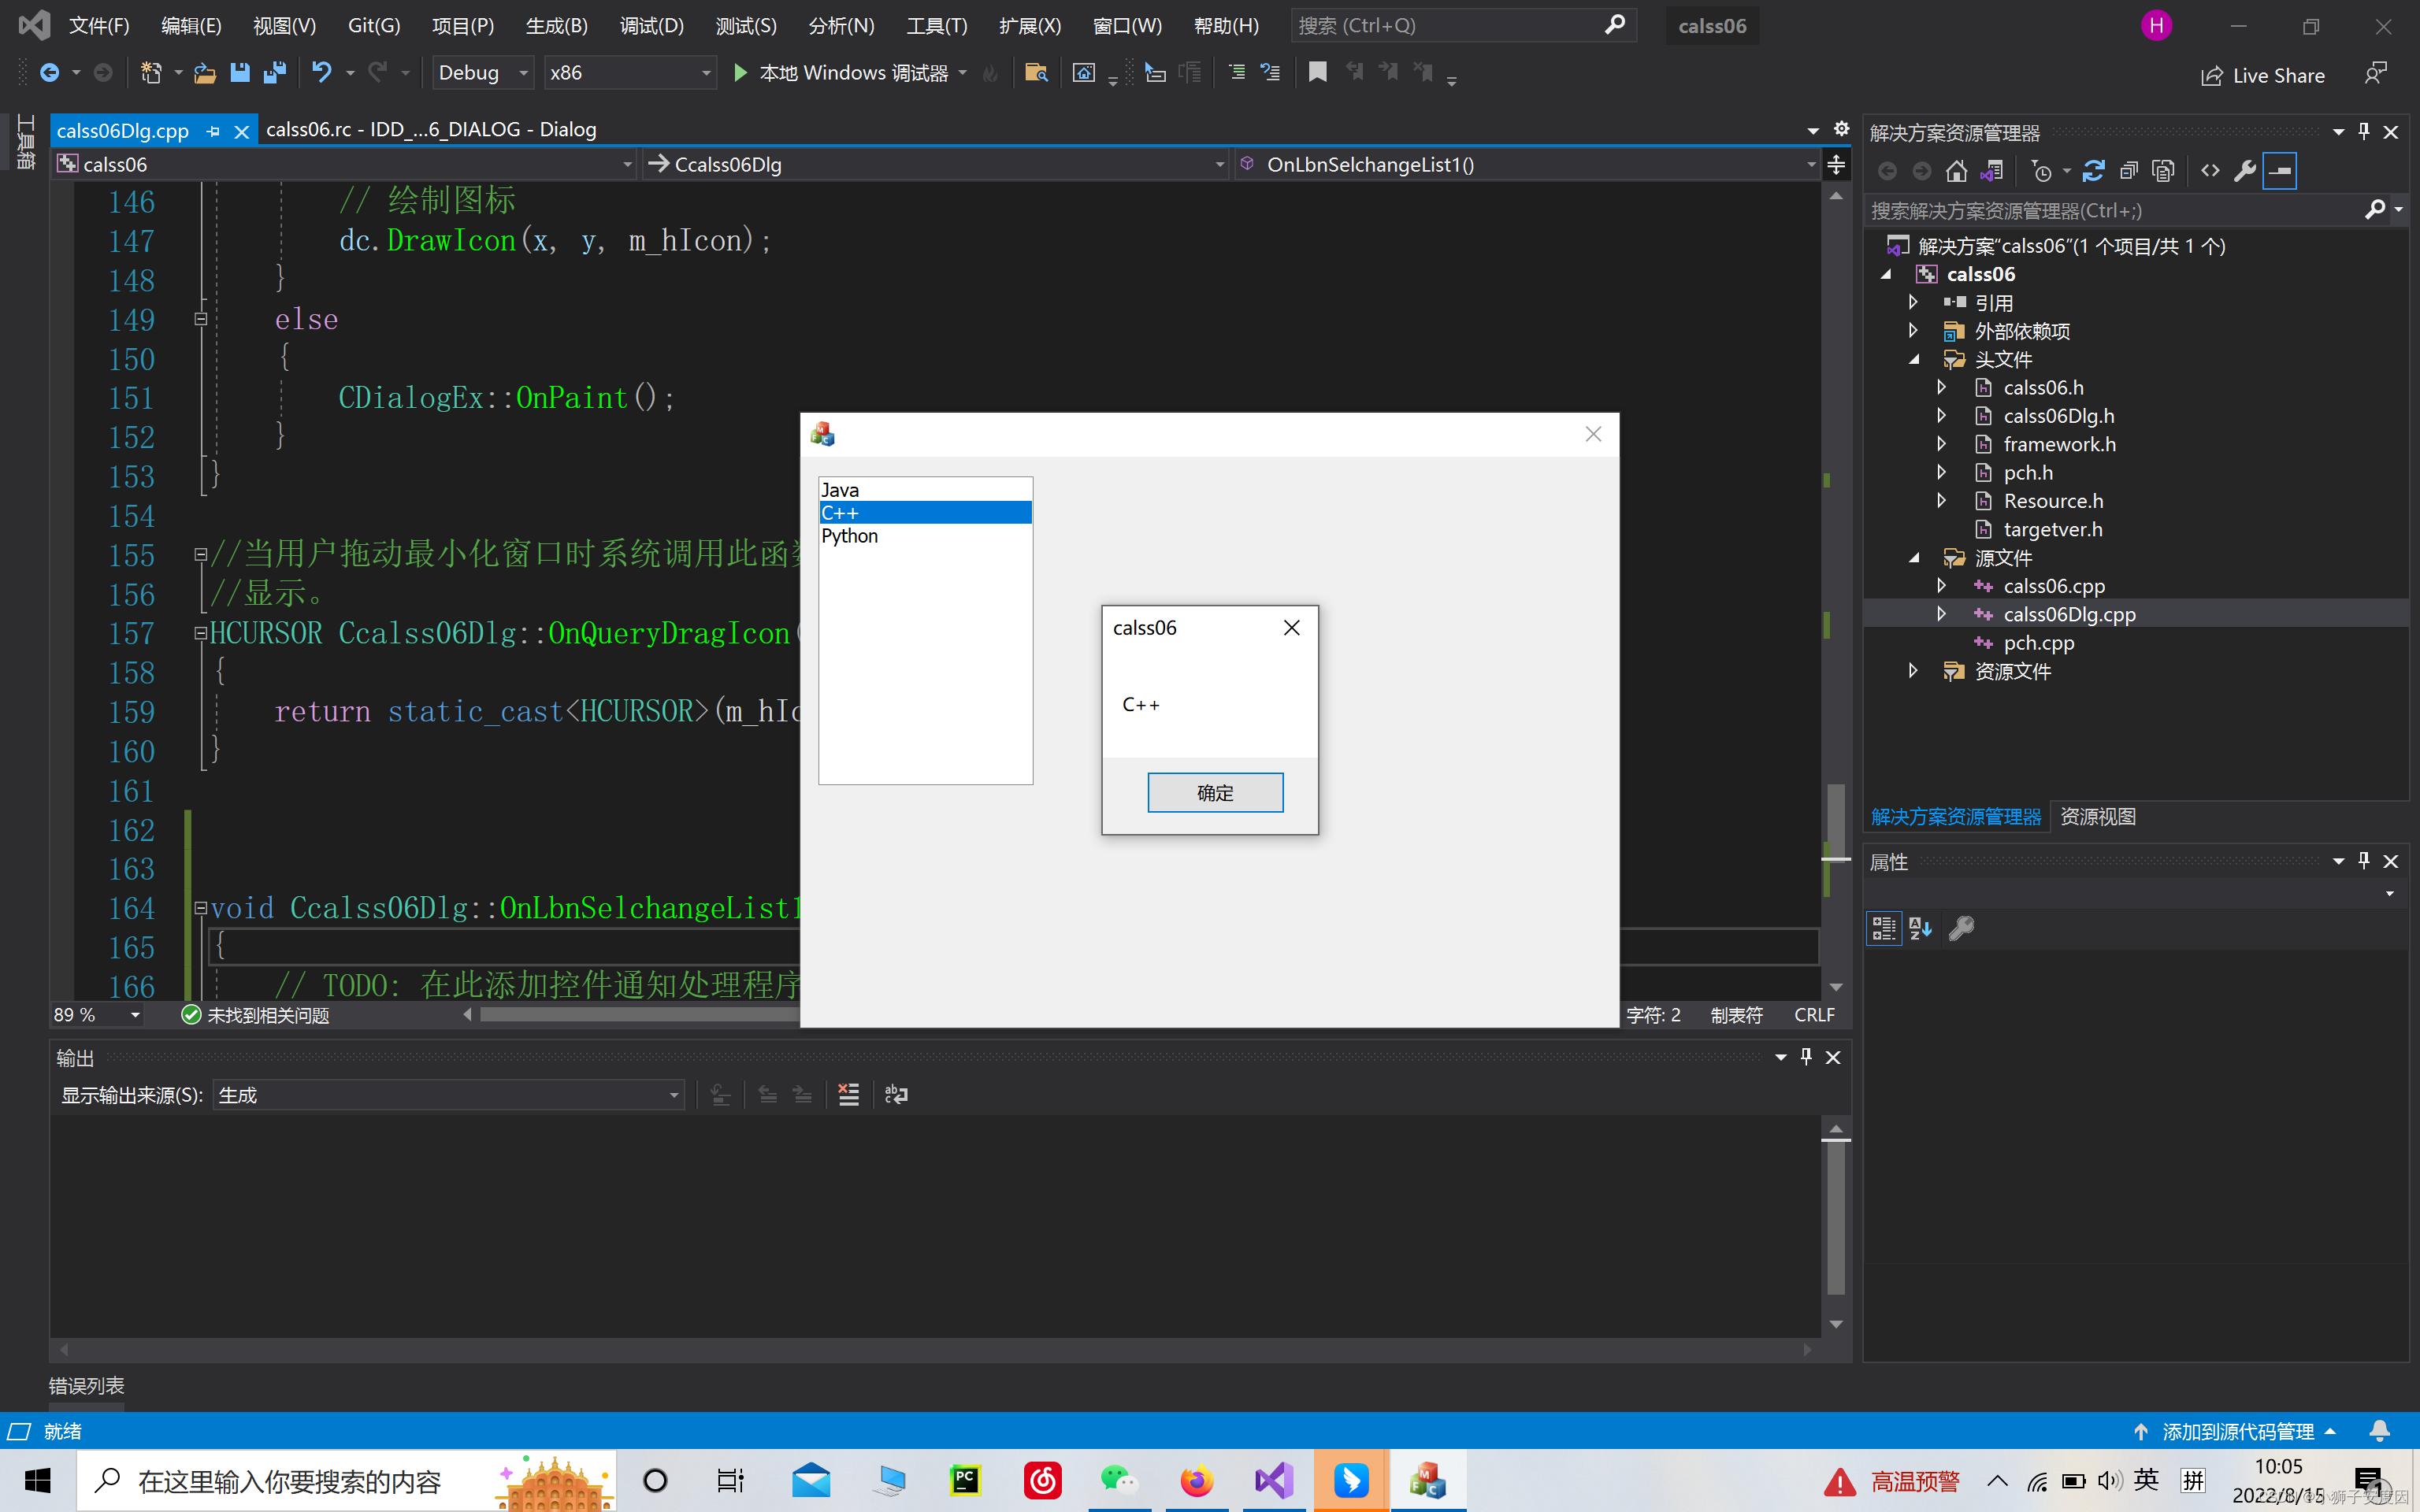Toggle the pin on calss06Dlg.cpp tab
Screen dimensions: 2420x1512
pyautogui.click(x=213, y=131)
